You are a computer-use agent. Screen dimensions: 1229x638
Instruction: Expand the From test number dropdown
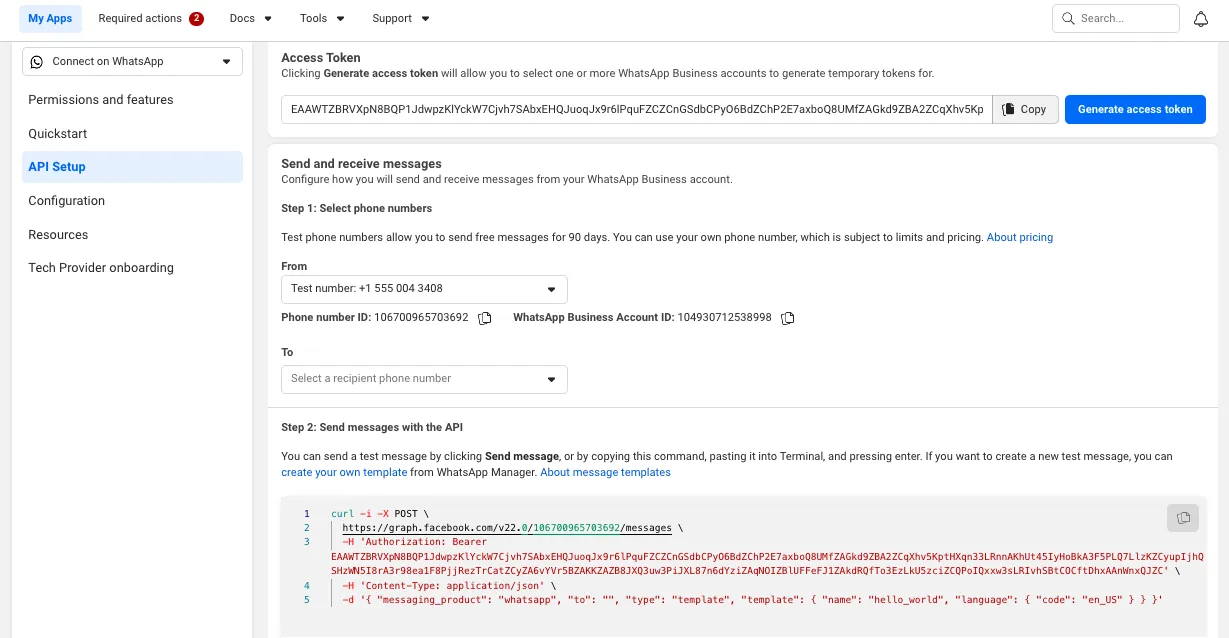(424, 289)
